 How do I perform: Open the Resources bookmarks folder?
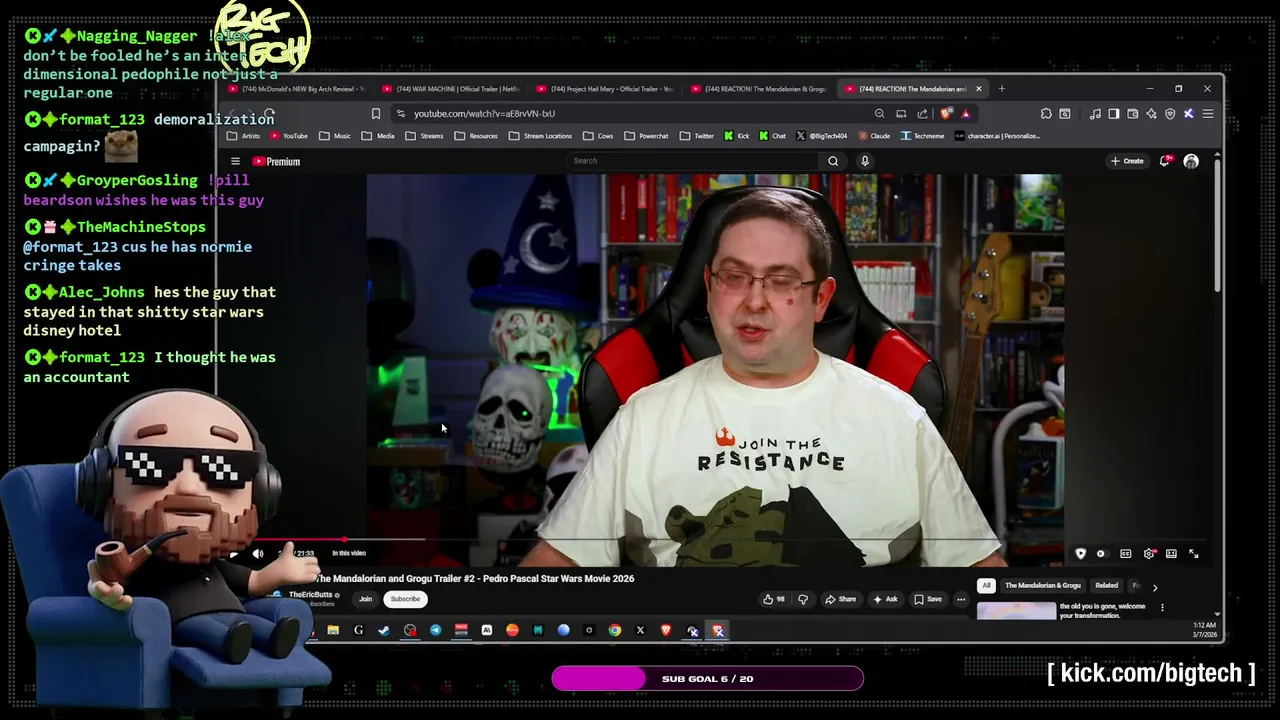475,136
